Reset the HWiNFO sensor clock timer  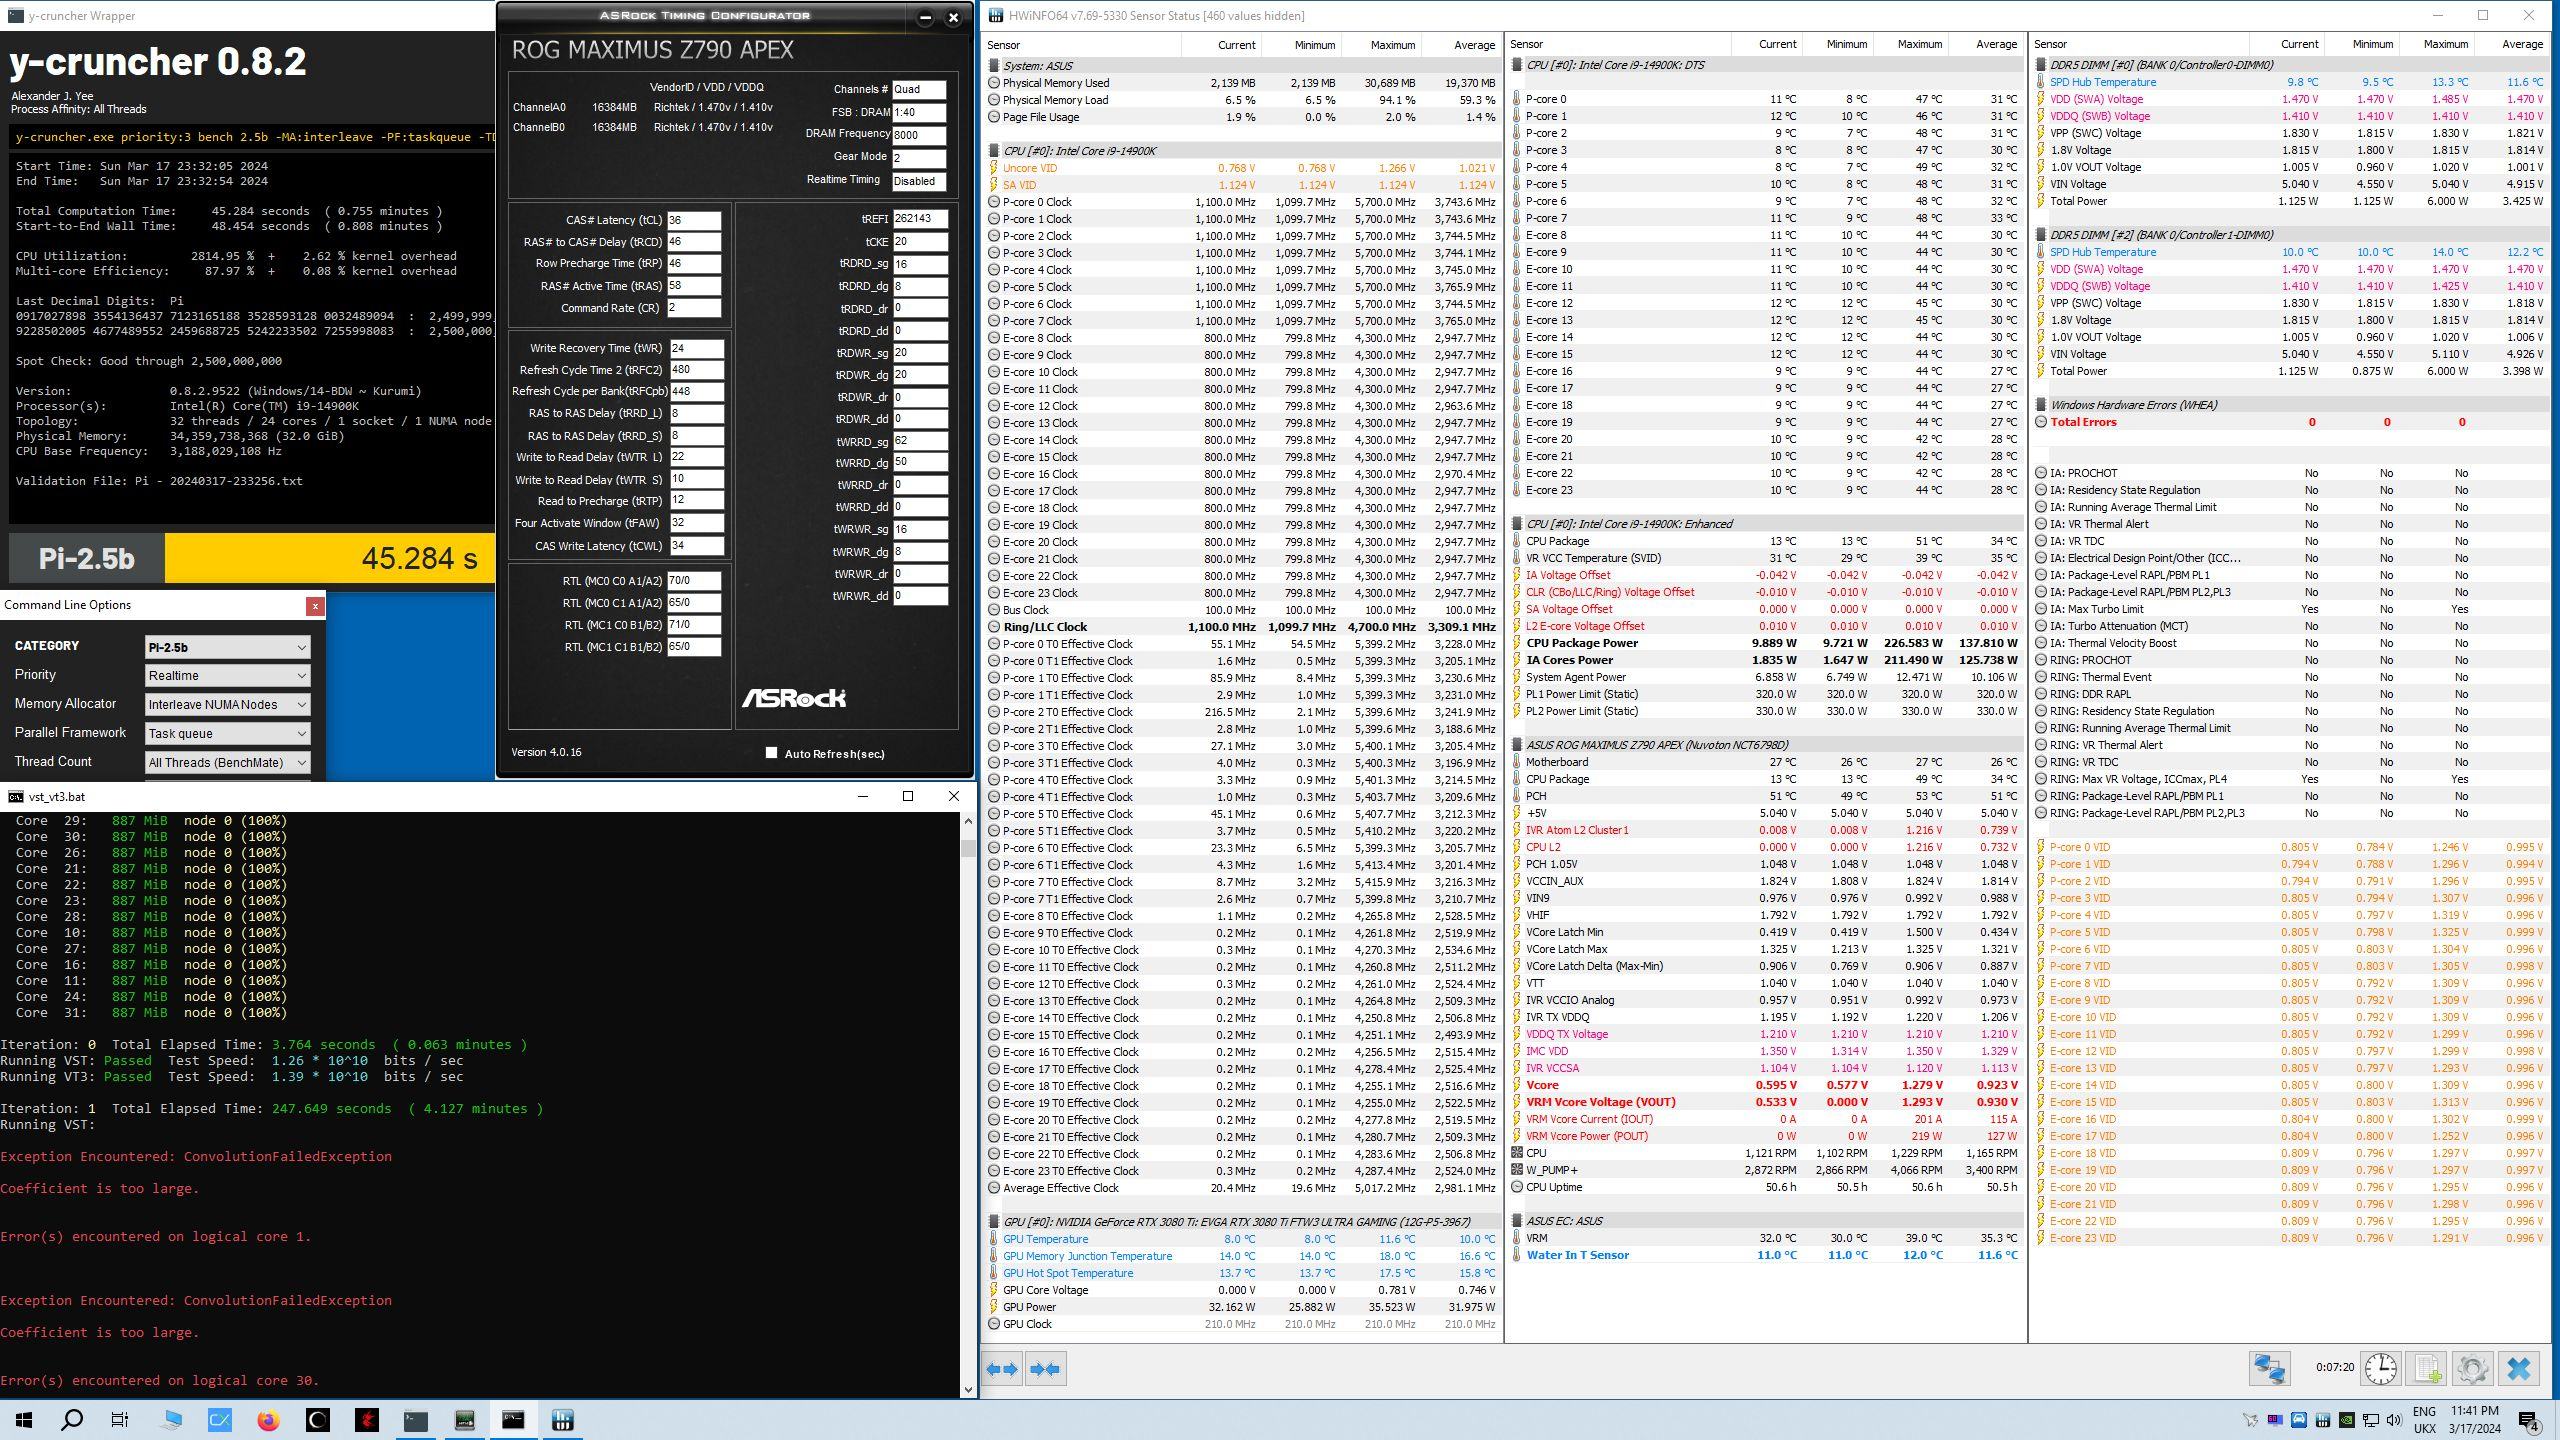click(x=2380, y=1369)
